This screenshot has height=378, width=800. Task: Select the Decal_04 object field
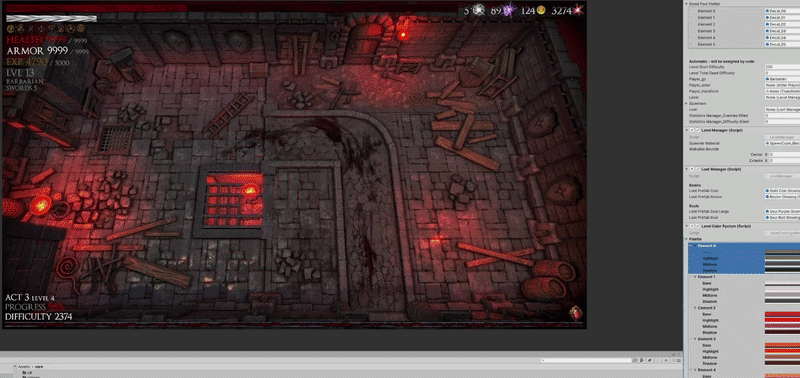[x=782, y=37]
